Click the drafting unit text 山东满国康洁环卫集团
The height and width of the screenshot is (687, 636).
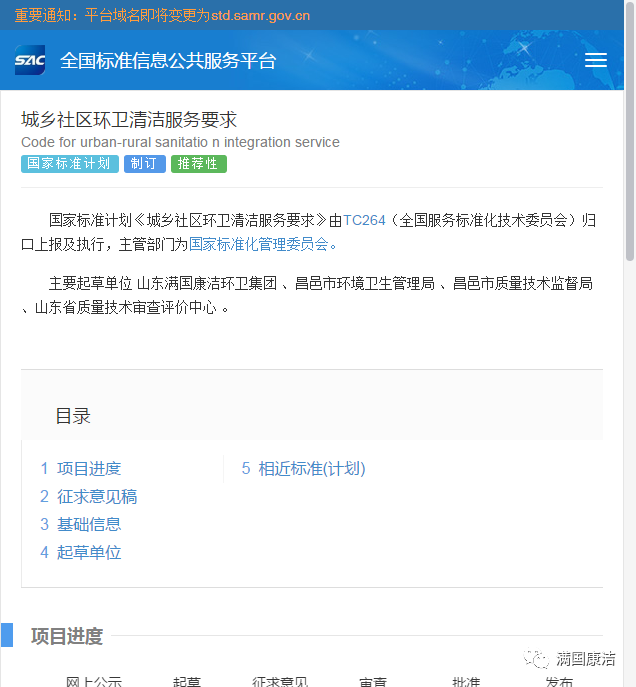(x=207, y=283)
